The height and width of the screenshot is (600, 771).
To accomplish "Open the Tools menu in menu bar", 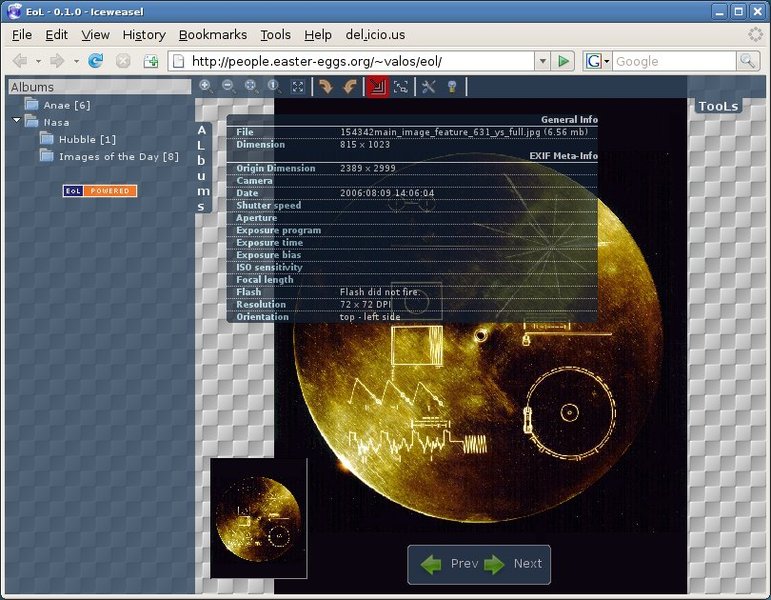I will tap(275, 35).
